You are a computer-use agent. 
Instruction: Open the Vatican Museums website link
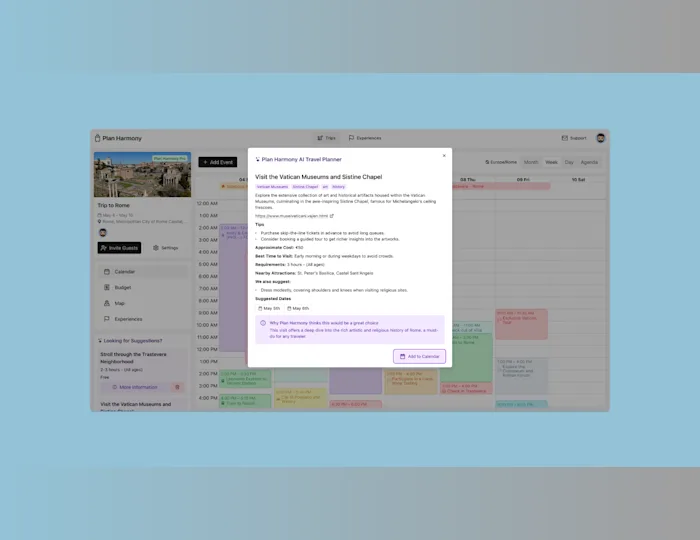tap(292, 216)
